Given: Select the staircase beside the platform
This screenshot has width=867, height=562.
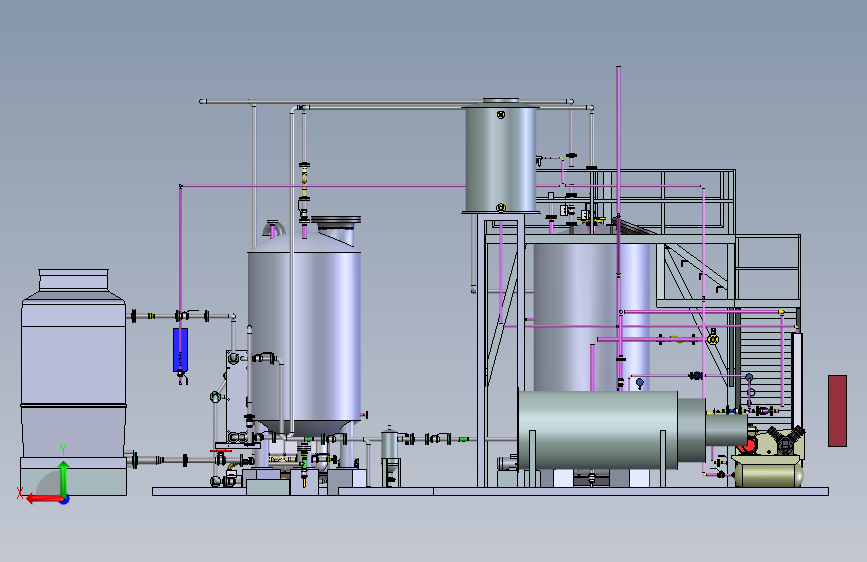Looking at the screenshot, I should click(x=766, y=368).
